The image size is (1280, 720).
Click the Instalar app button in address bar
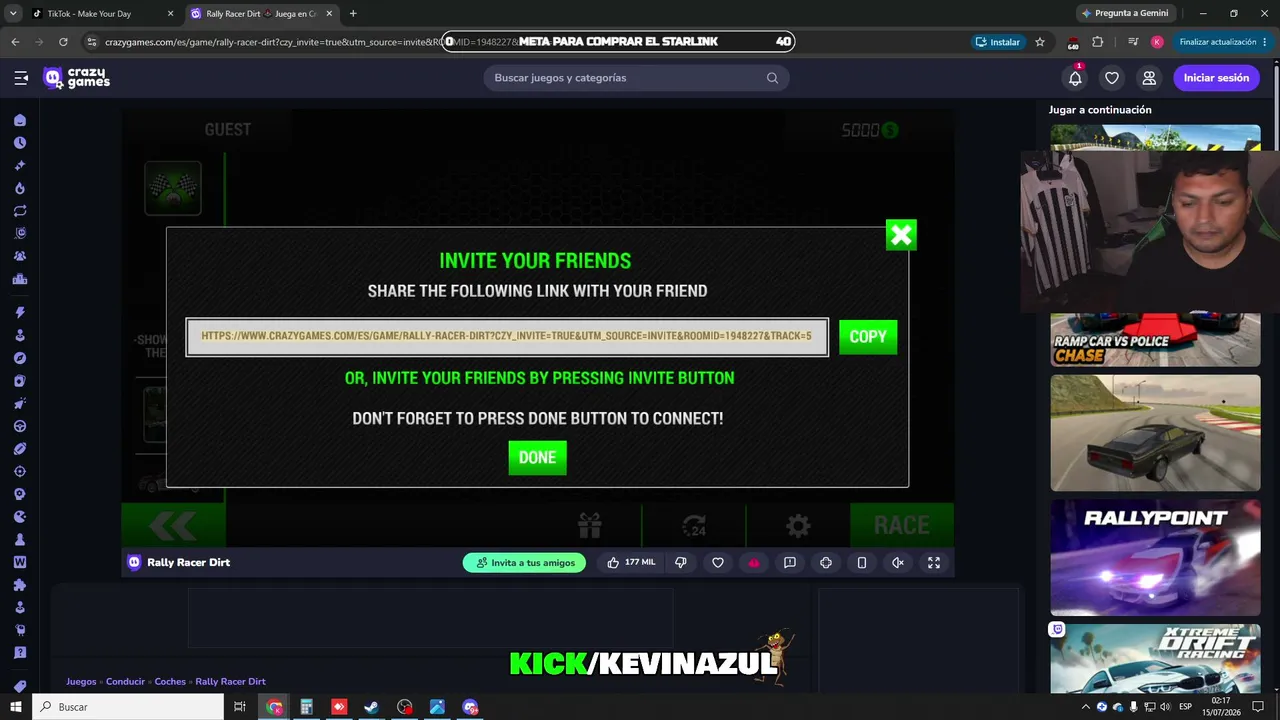coord(998,42)
